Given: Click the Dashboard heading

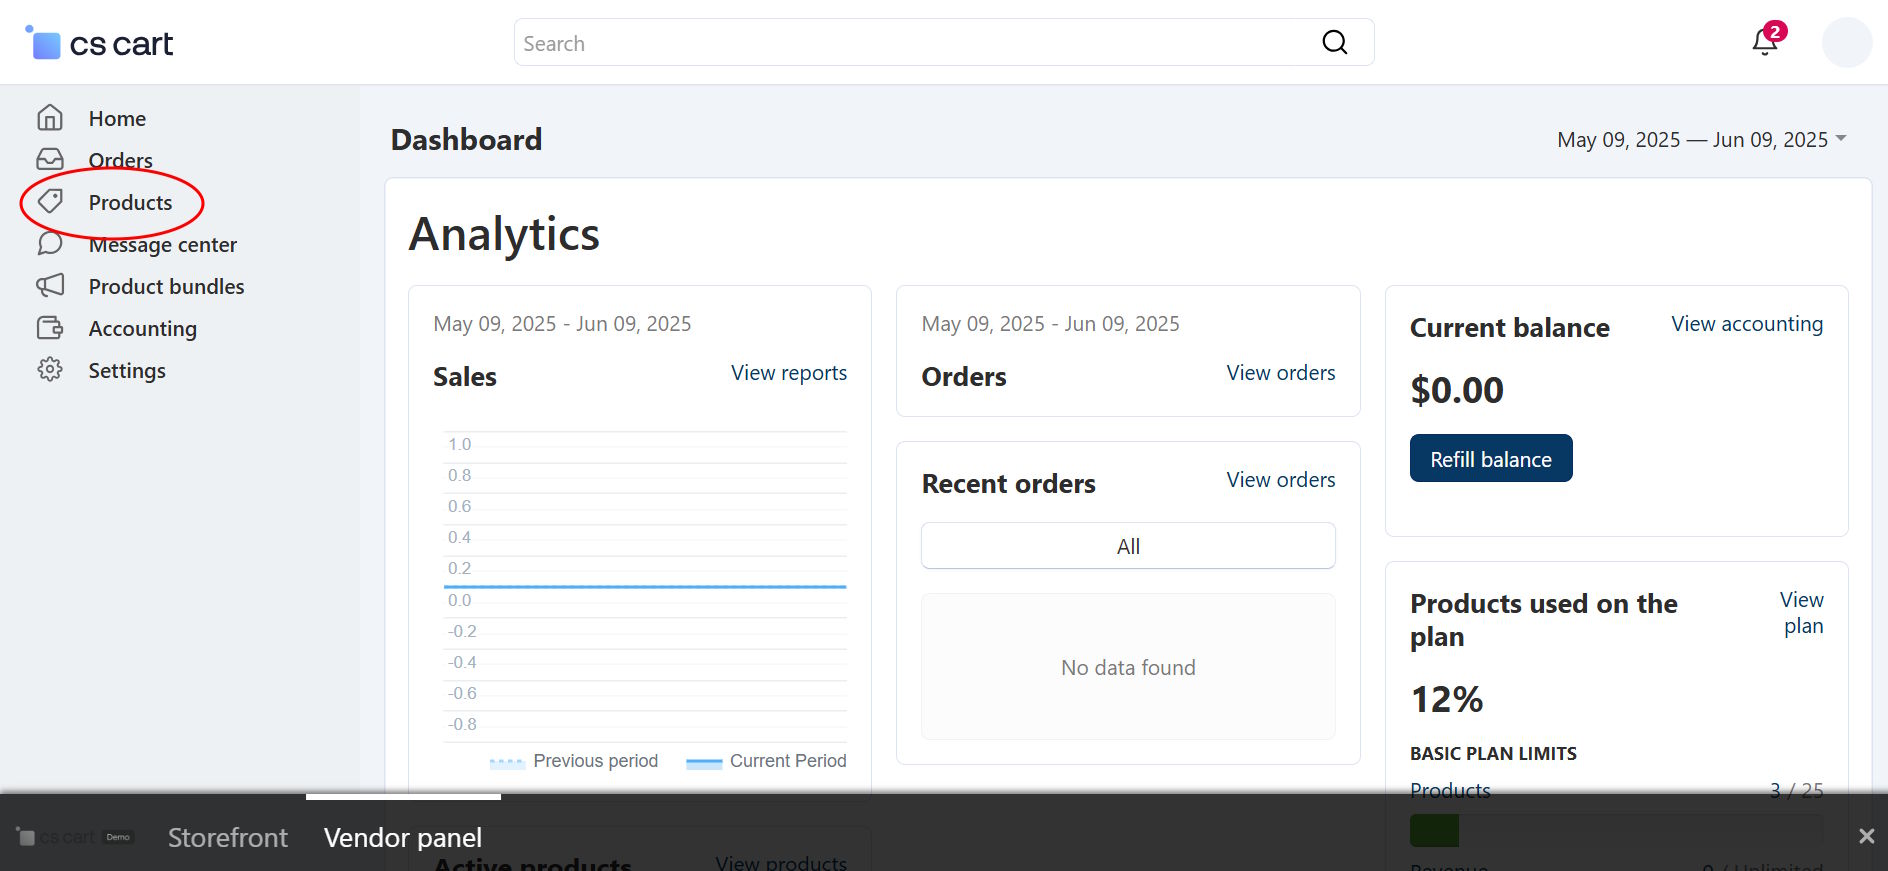Looking at the screenshot, I should (x=466, y=140).
